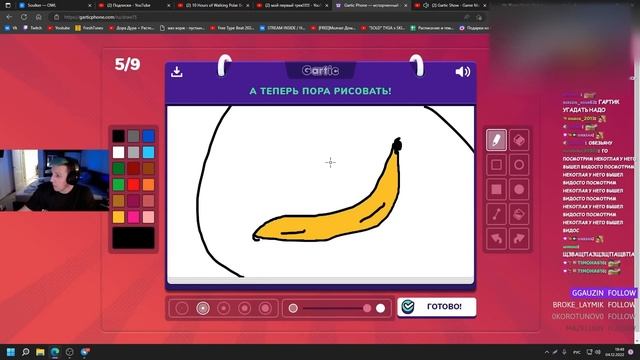This screenshot has width=640, height=360.
Task: Open the Twitch bookmark
Action: coord(33,28)
